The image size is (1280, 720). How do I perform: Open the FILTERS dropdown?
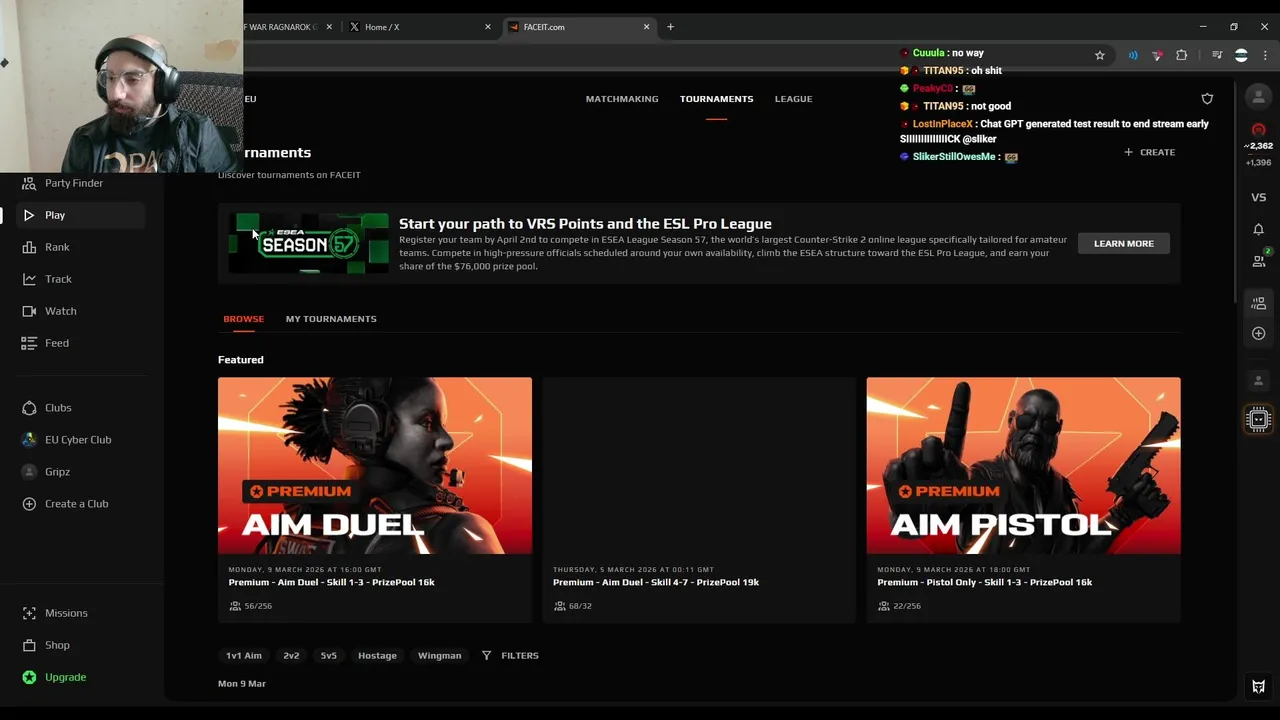pyautogui.click(x=510, y=656)
